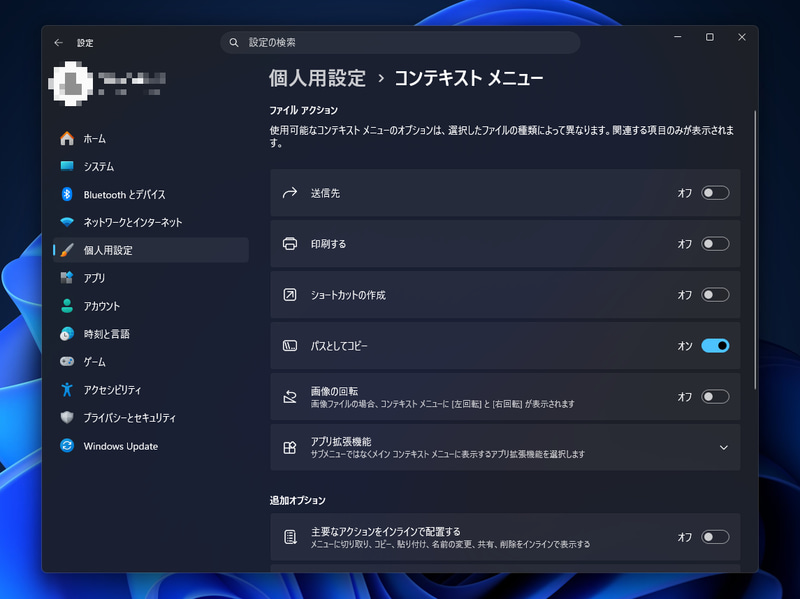Click the user profile avatar
800x599 pixels.
[x=70, y=84]
